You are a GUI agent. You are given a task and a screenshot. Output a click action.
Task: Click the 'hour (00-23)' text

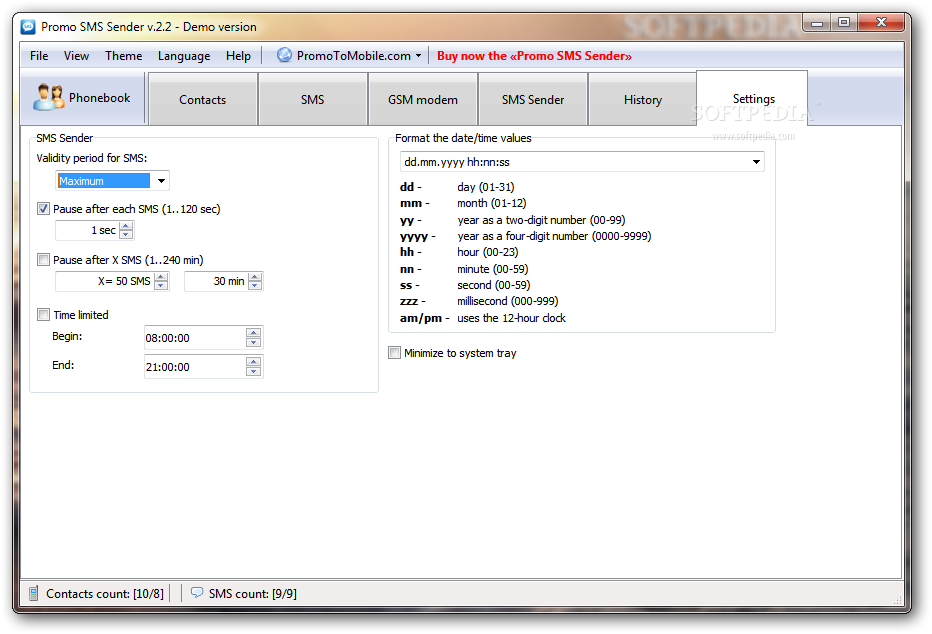coord(487,252)
